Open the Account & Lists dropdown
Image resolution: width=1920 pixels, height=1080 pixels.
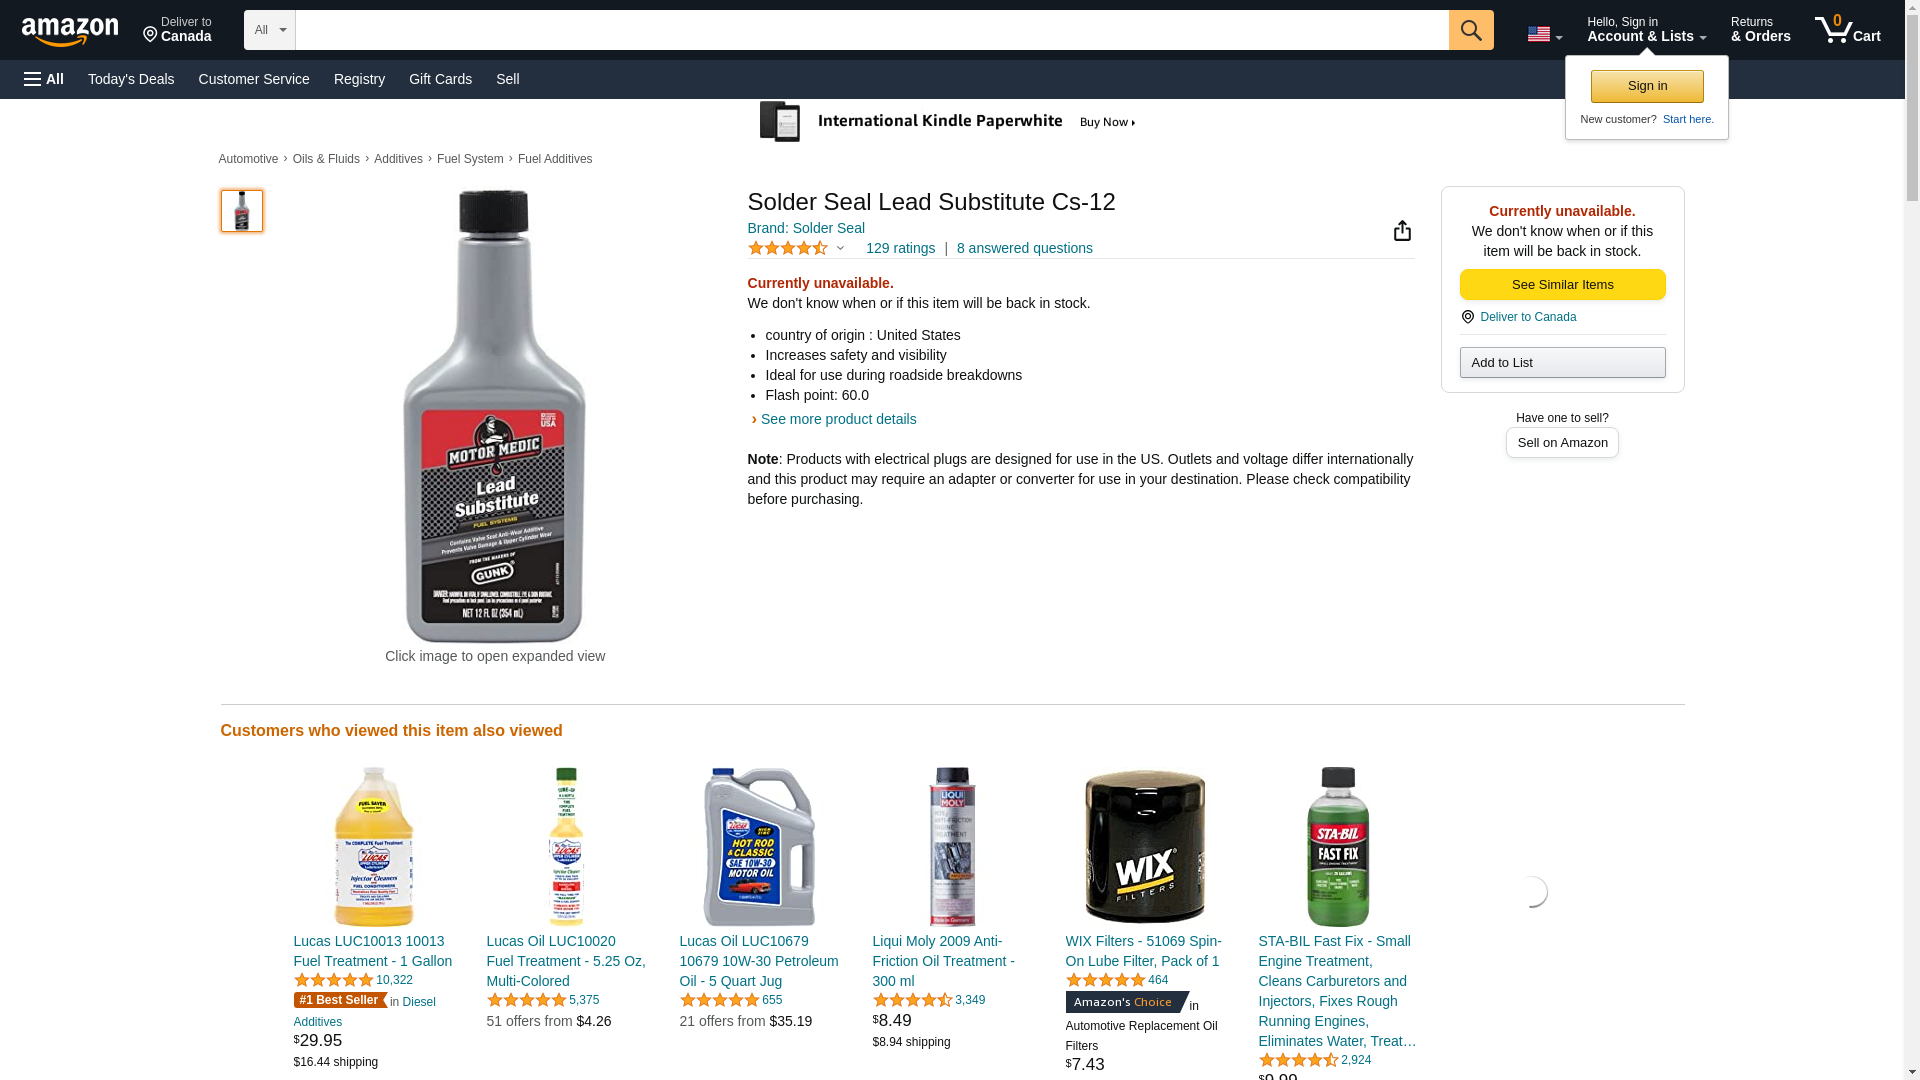pos(1646,30)
